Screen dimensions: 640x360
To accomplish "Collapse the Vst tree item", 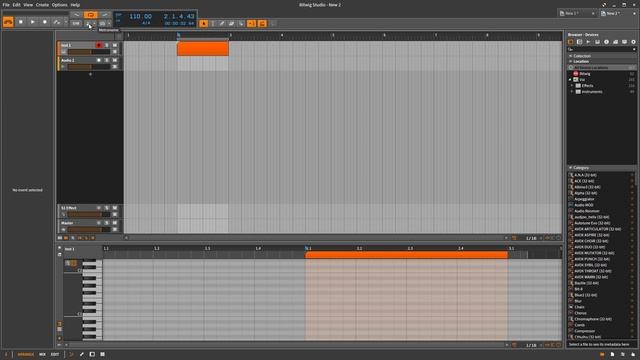I will coord(570,80).
